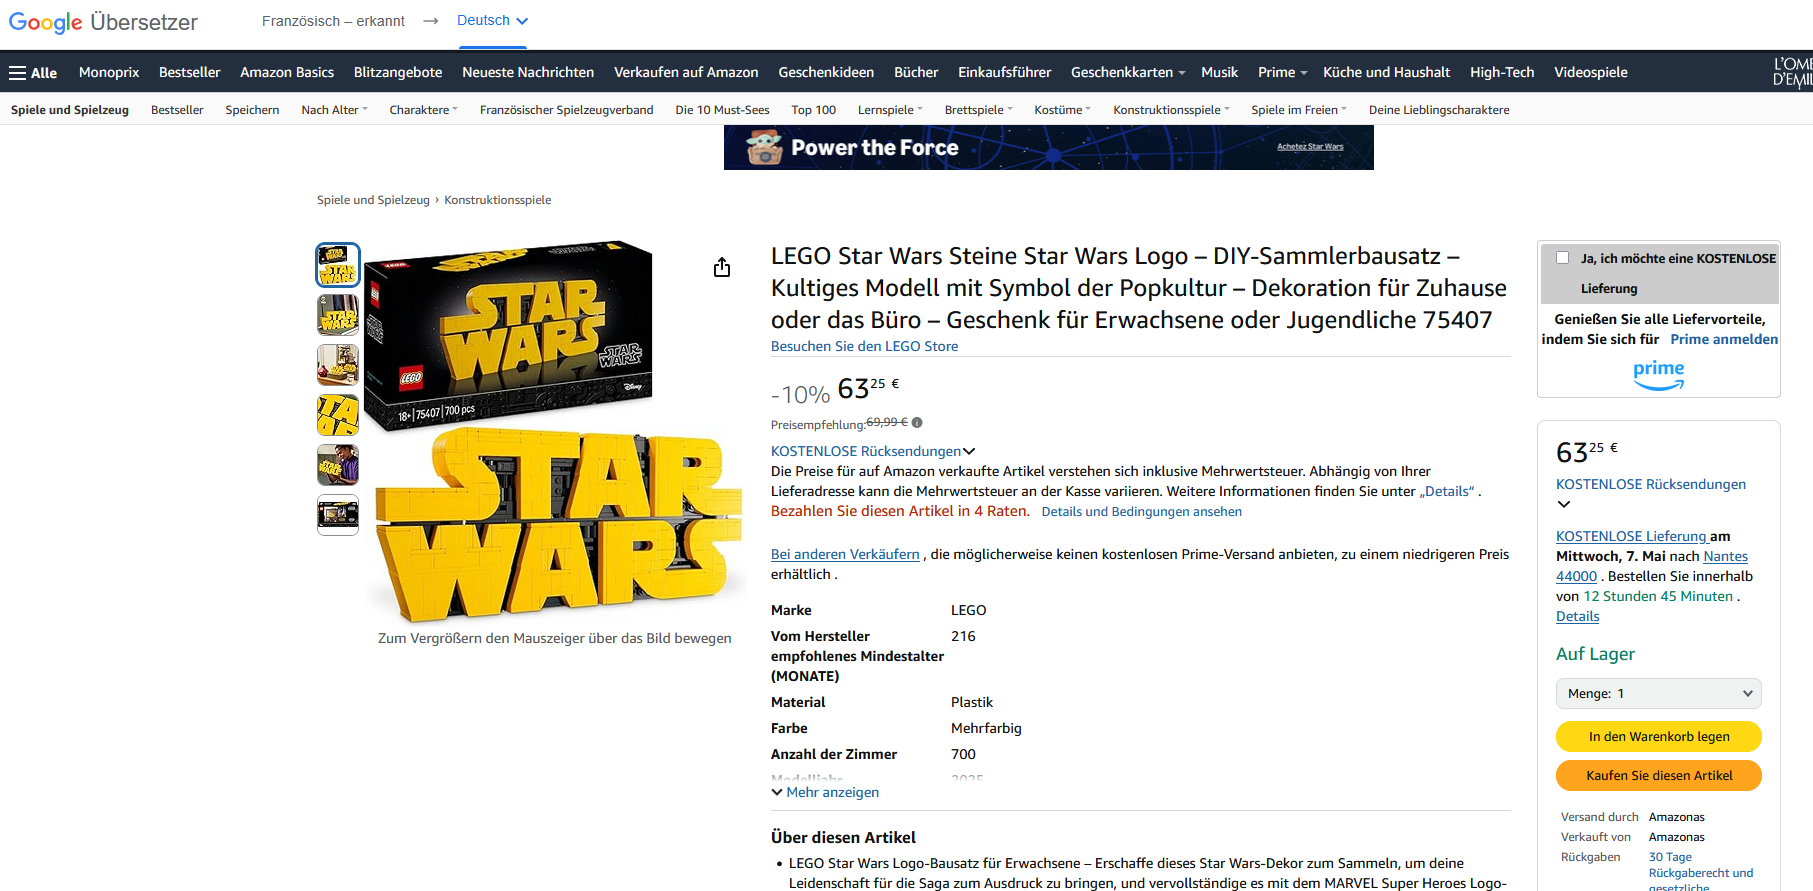Open the Deutsch target language dropdown
The image size is (1813, 891).
[493, 21]
